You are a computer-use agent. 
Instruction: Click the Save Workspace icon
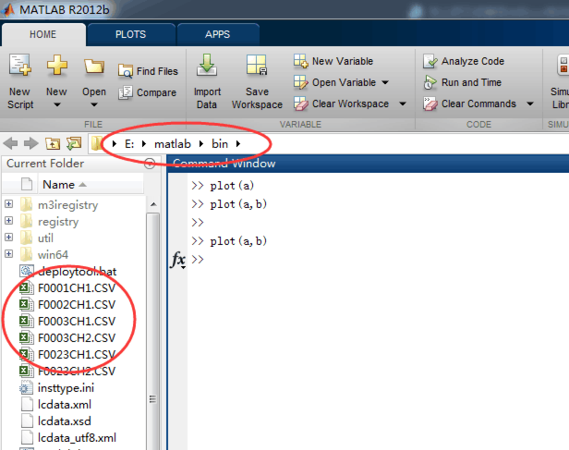pos(257,65)
